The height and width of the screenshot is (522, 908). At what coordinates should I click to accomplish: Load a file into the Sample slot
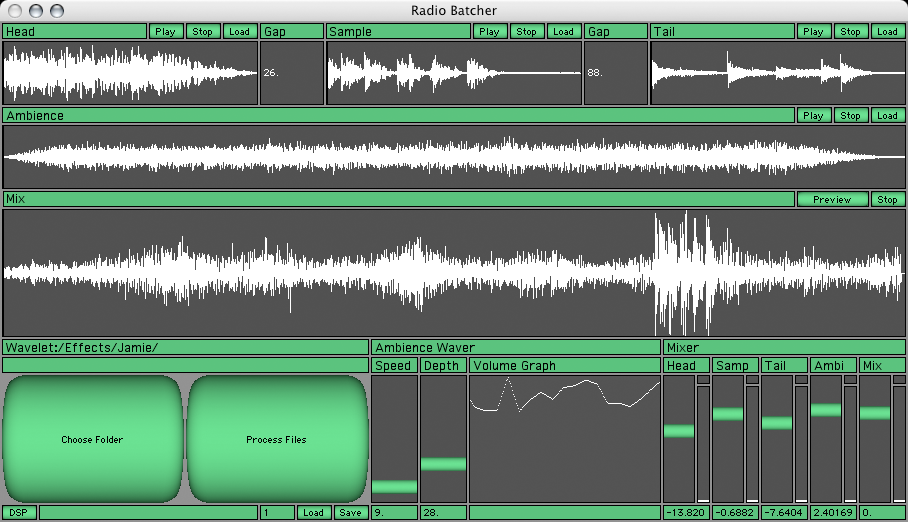[563, 31]
